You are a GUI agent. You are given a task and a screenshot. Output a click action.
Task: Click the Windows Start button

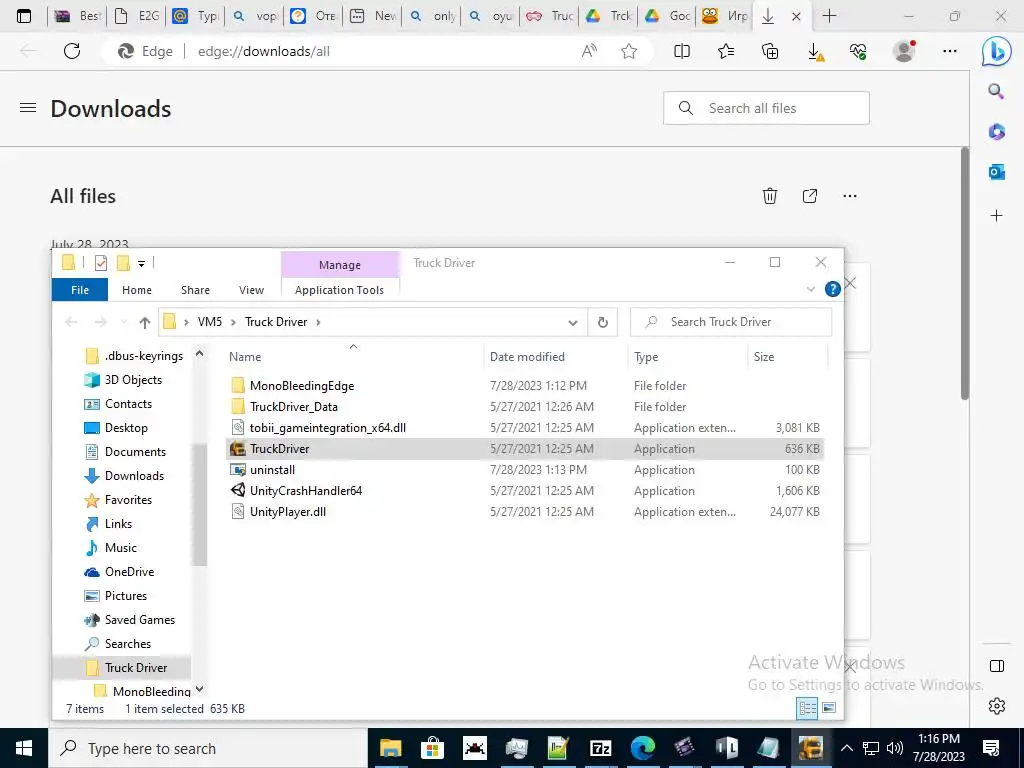[24, 748]
